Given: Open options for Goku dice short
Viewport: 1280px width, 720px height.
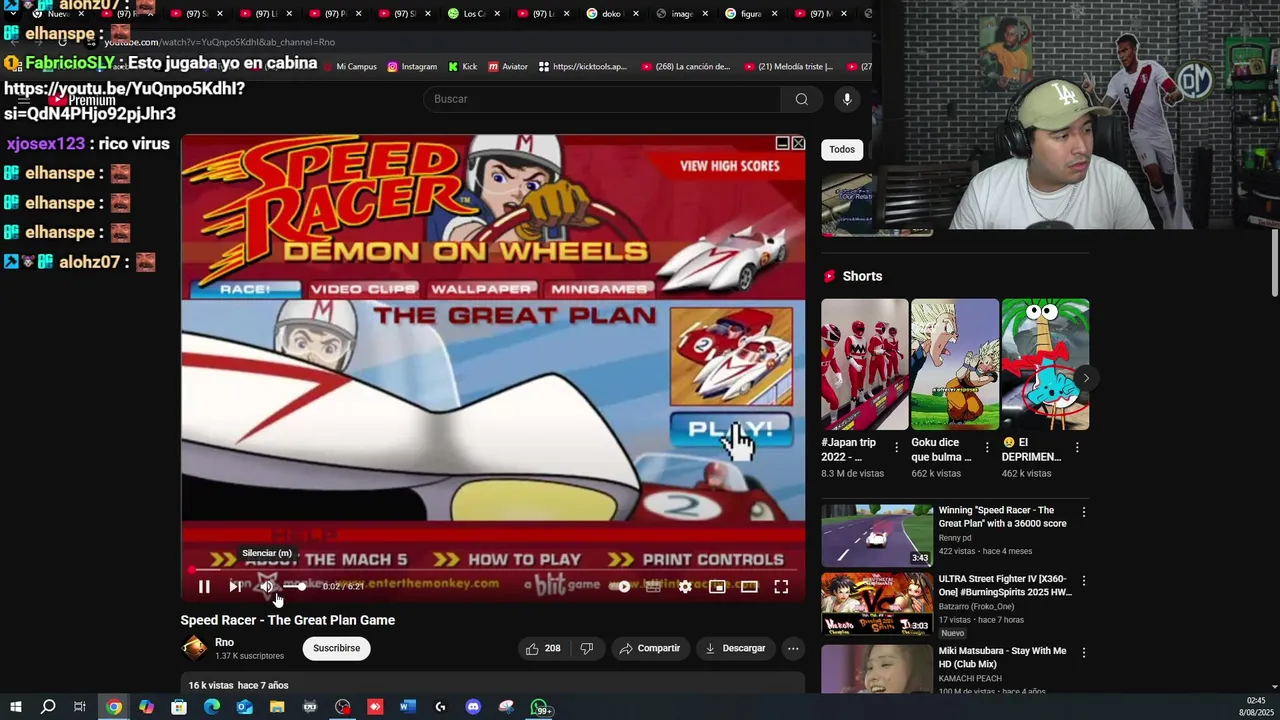Looking at the screenshot, I should coord(987,447).
